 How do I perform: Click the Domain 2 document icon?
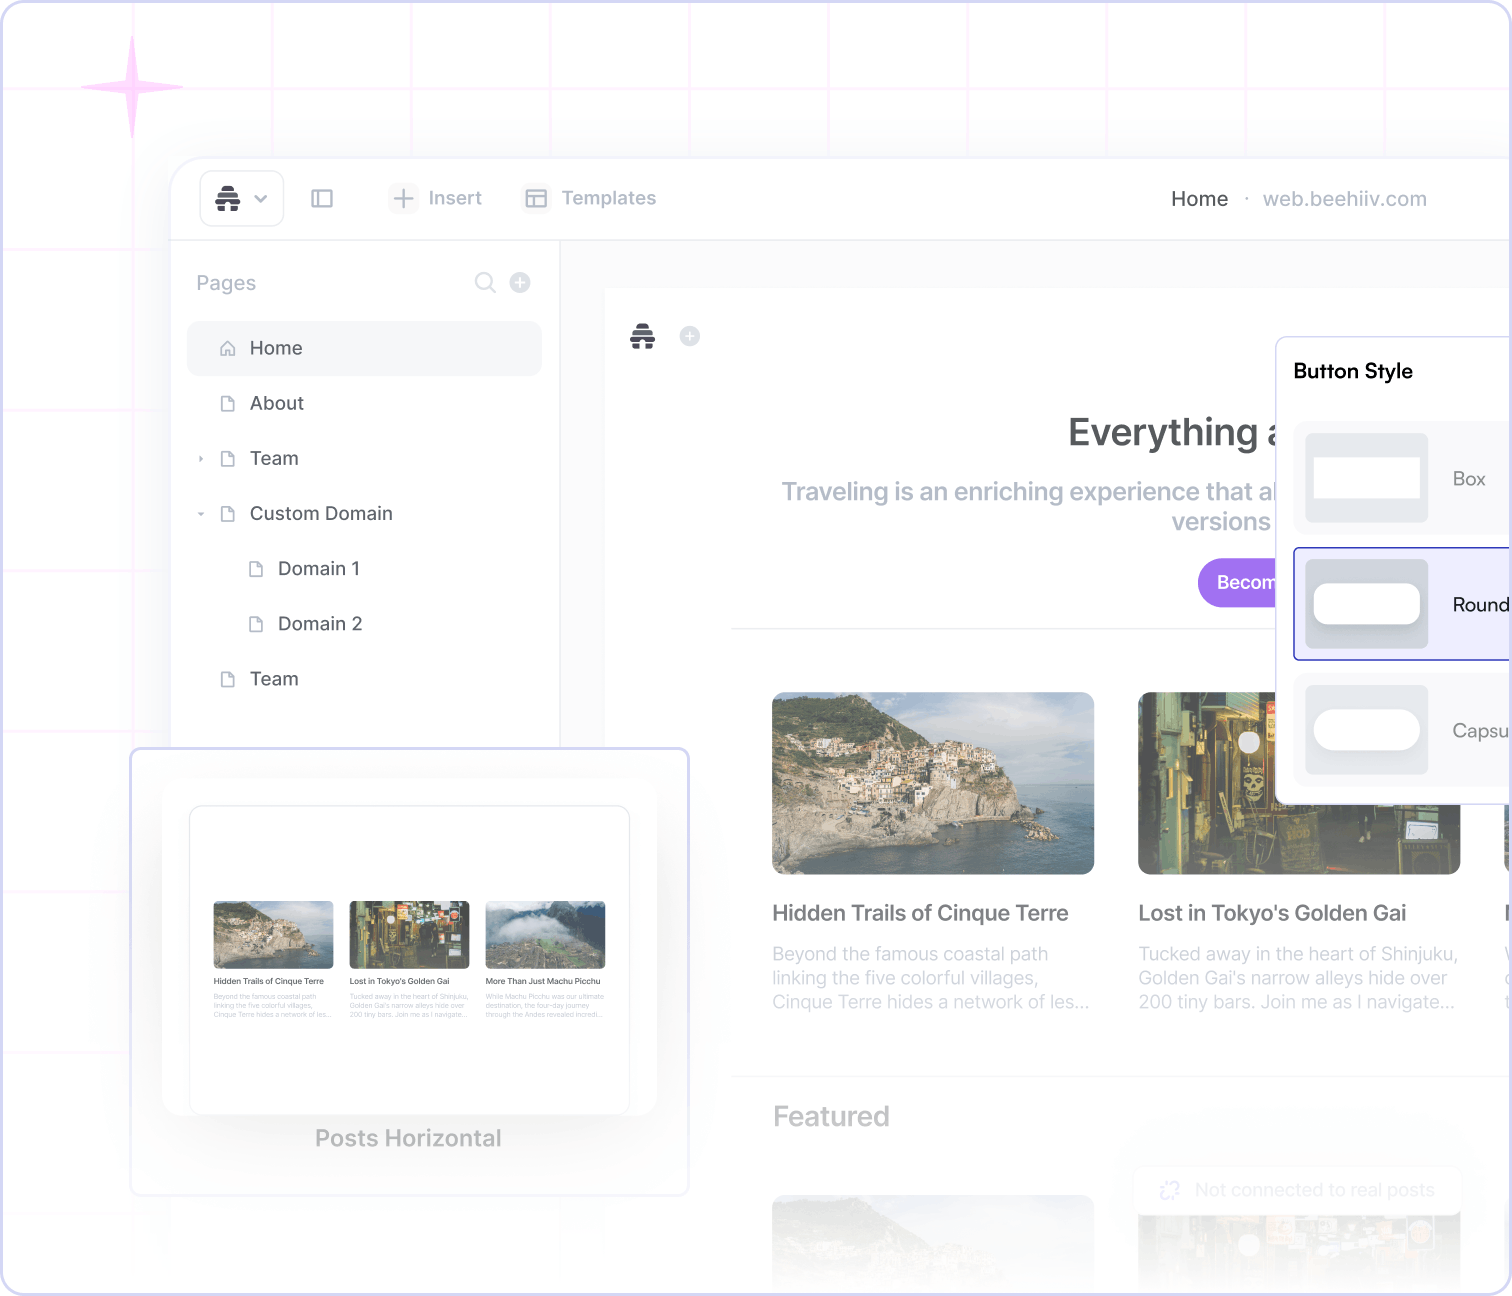tap(256, 624)
